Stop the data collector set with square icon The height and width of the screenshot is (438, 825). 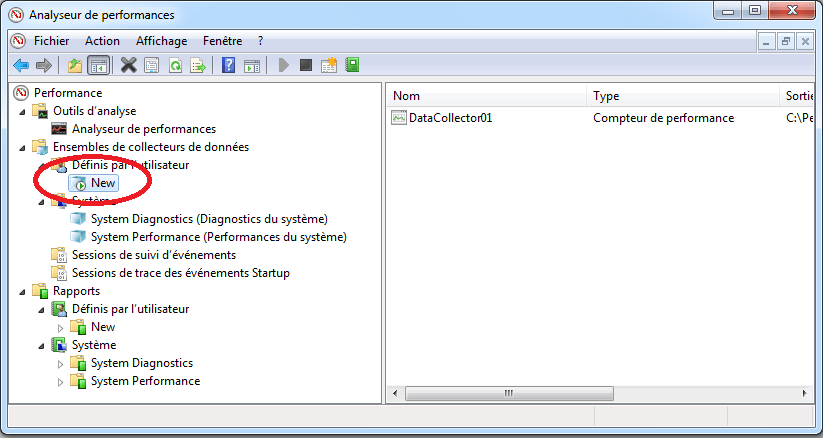[306, 65]
